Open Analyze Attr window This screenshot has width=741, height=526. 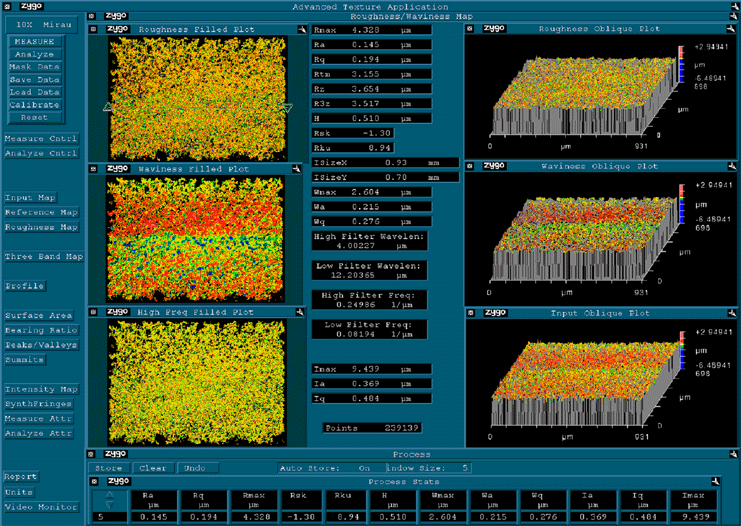pyautogui.click(x=38, y=433)
